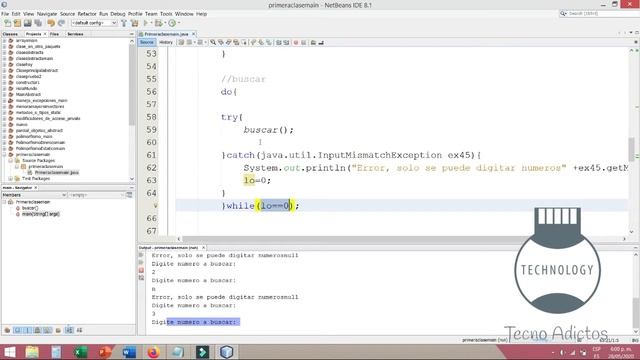Click the Debug Project icon
This screenshot has width=640, height=360.
click(x=158, y=23)
